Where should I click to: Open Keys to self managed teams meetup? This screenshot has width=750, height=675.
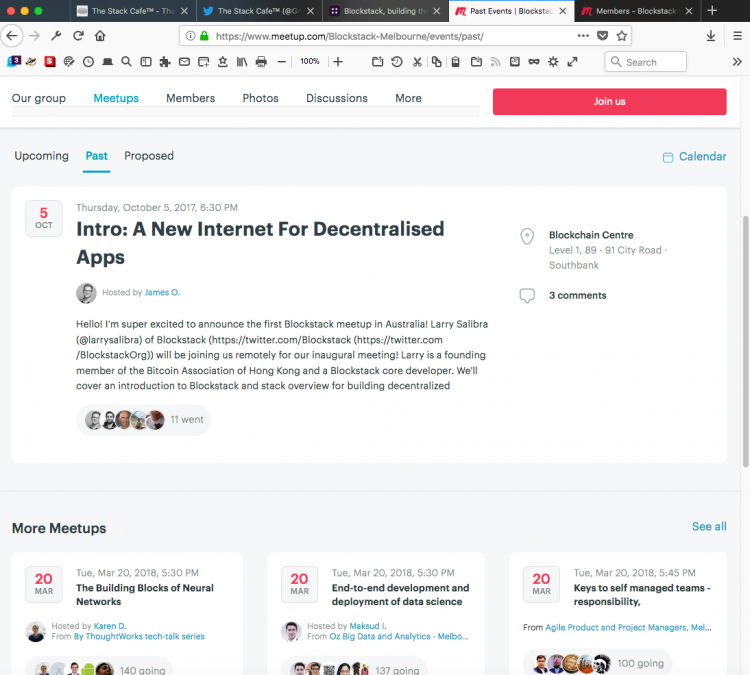642,595
